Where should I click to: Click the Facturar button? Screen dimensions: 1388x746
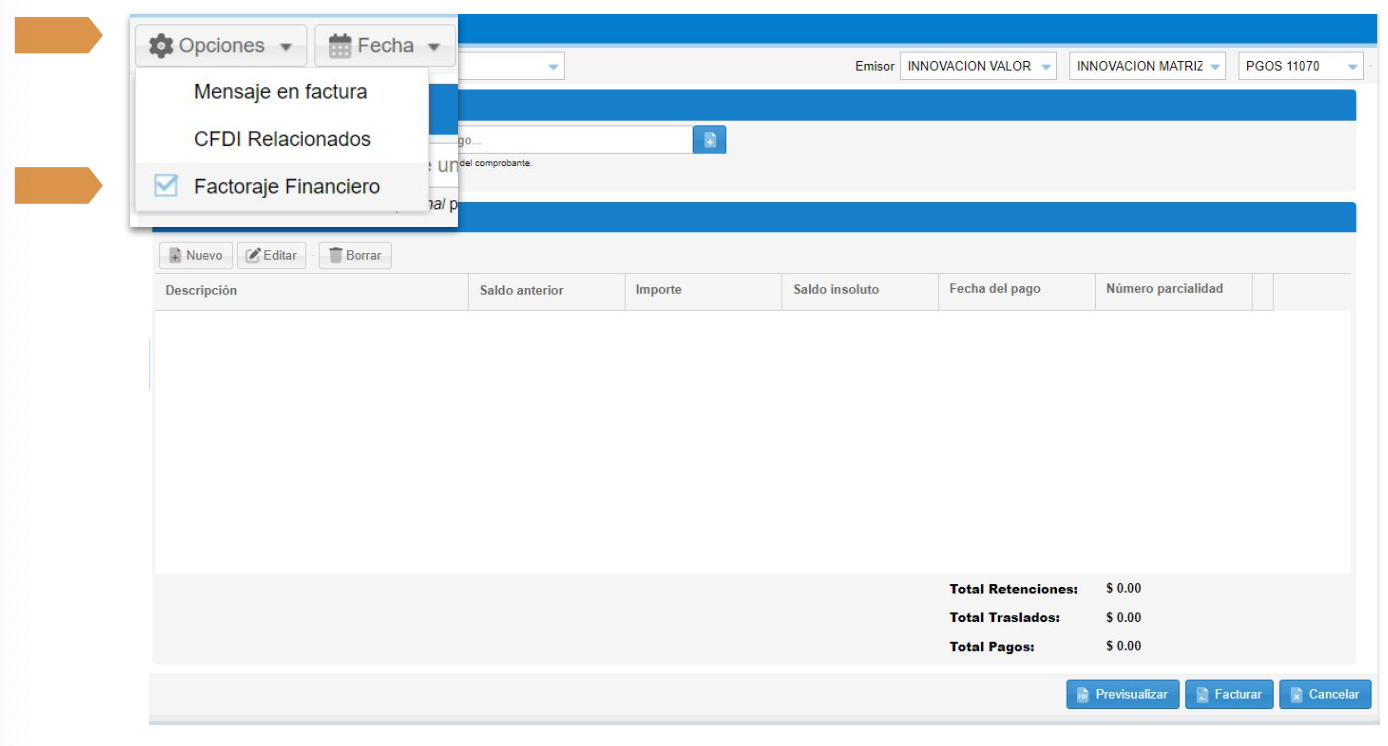(x=1229, y=695)
